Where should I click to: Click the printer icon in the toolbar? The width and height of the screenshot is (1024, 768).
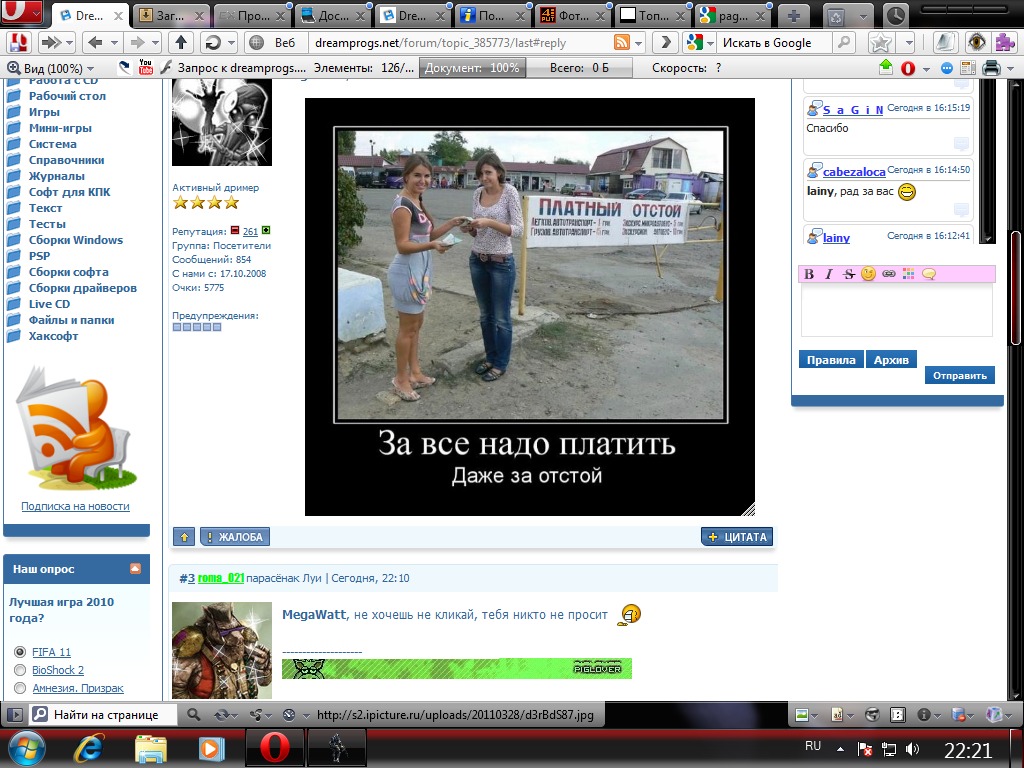coord(991,68)
